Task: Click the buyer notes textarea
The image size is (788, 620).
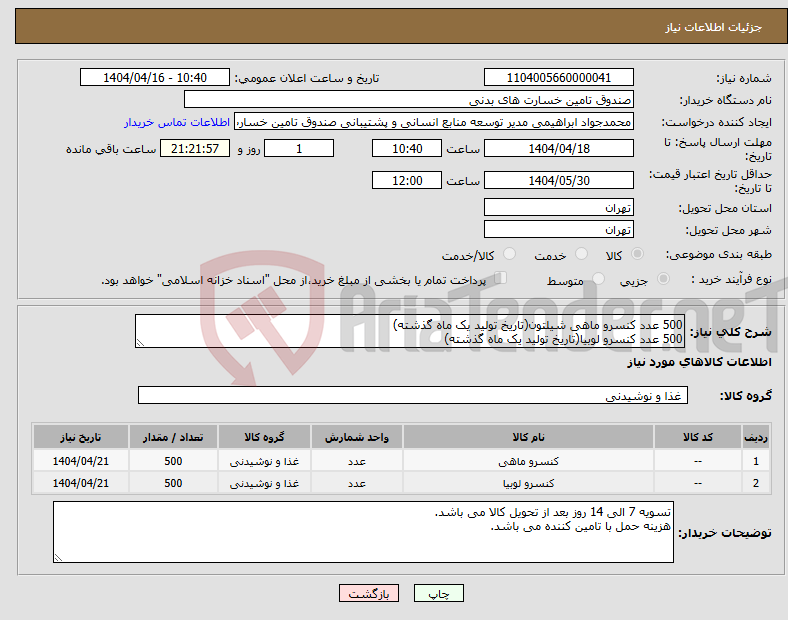Action: click(x=363, y=532)
